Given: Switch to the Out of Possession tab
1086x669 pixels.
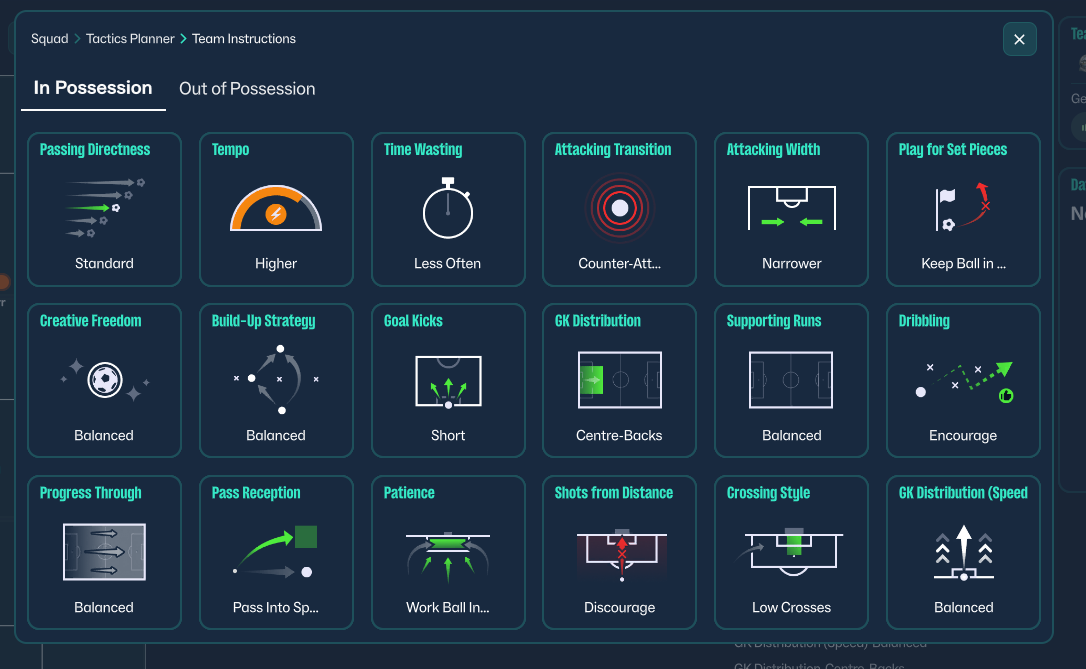Looking at the screenshot, I should click(247, 89).
